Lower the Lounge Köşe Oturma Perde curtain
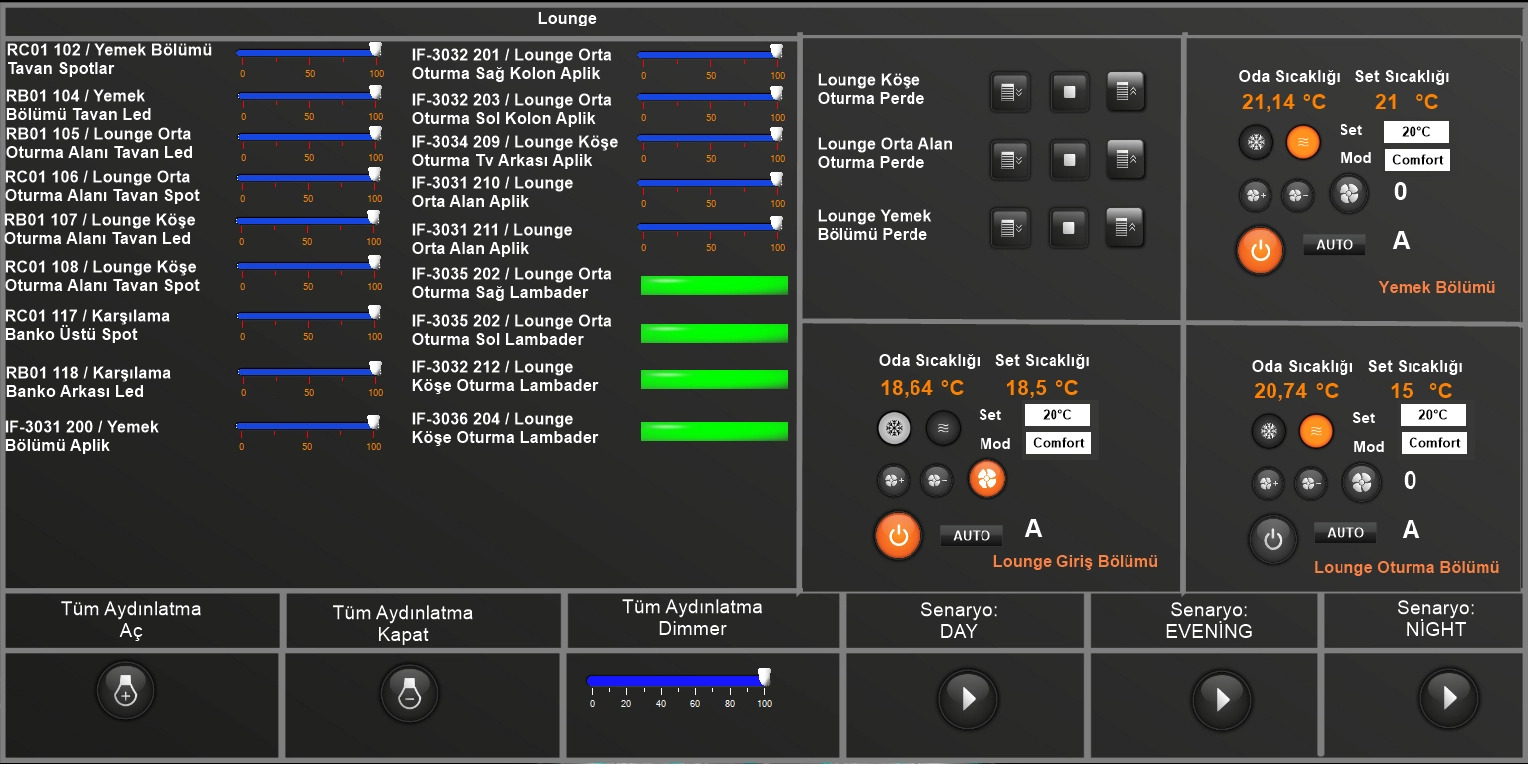The width and height of the screenshot is (1528, 764). point(1010,92)
